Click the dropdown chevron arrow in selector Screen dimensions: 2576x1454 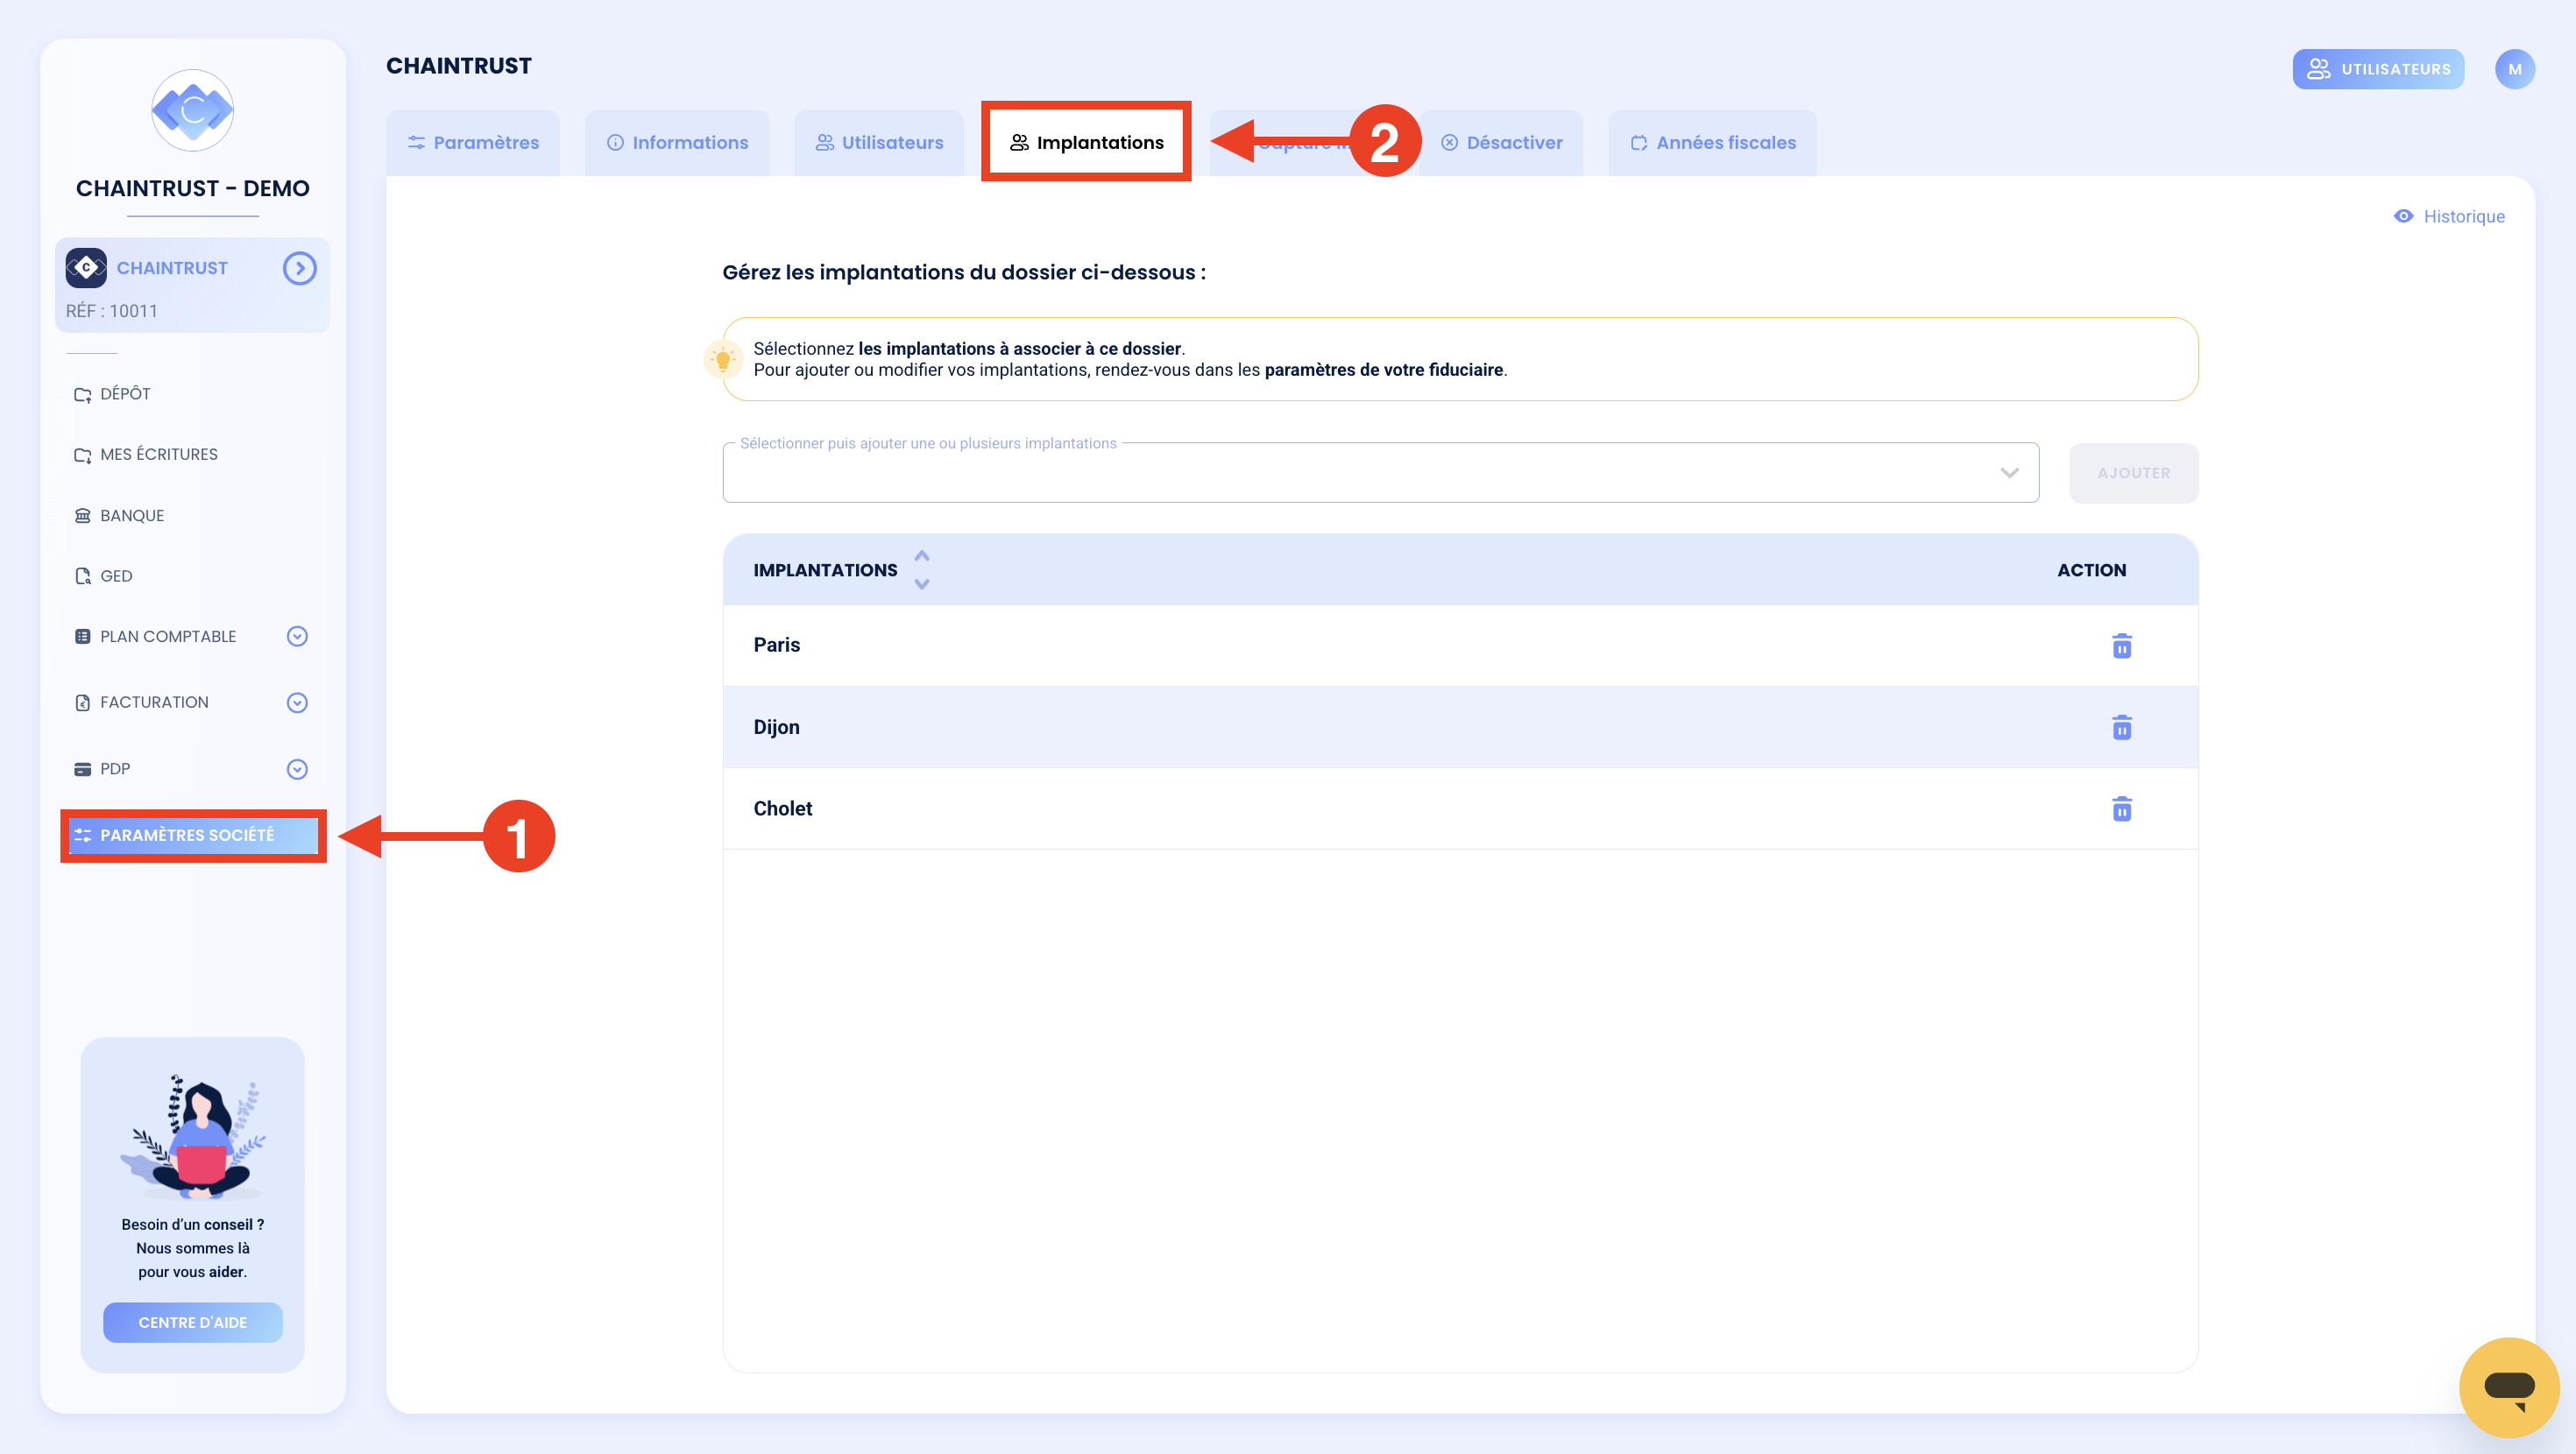(x=2009, y=473)
